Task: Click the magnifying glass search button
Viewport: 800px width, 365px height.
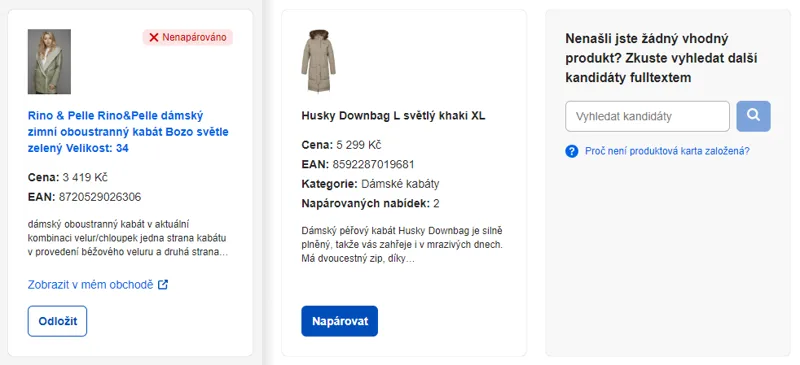Action: (753, 116)
